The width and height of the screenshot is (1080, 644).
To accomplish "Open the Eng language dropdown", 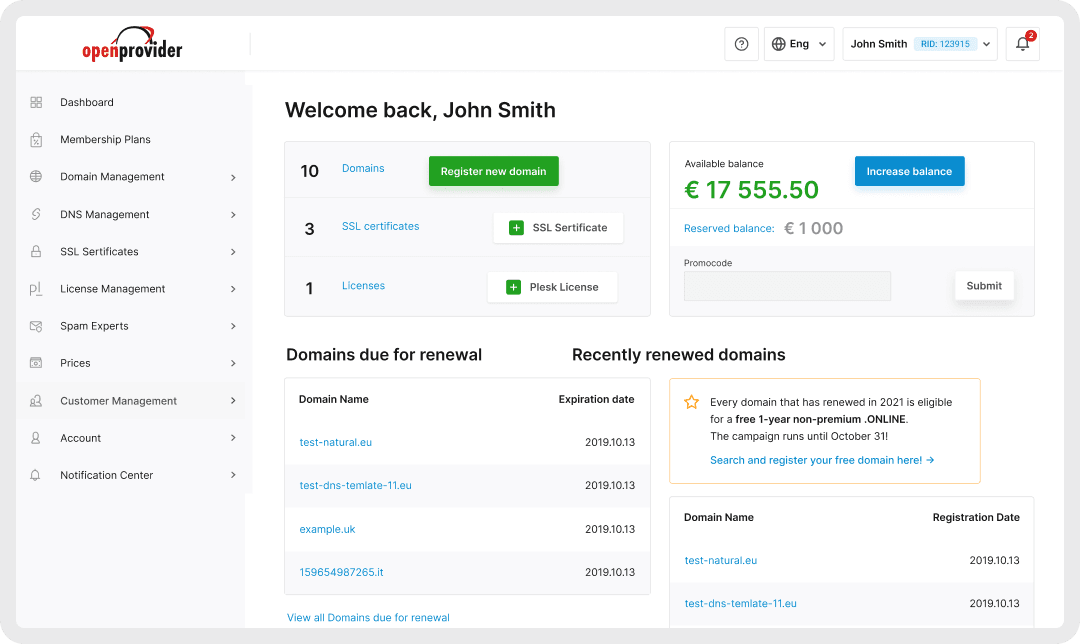I will click(x=798, y=43).
